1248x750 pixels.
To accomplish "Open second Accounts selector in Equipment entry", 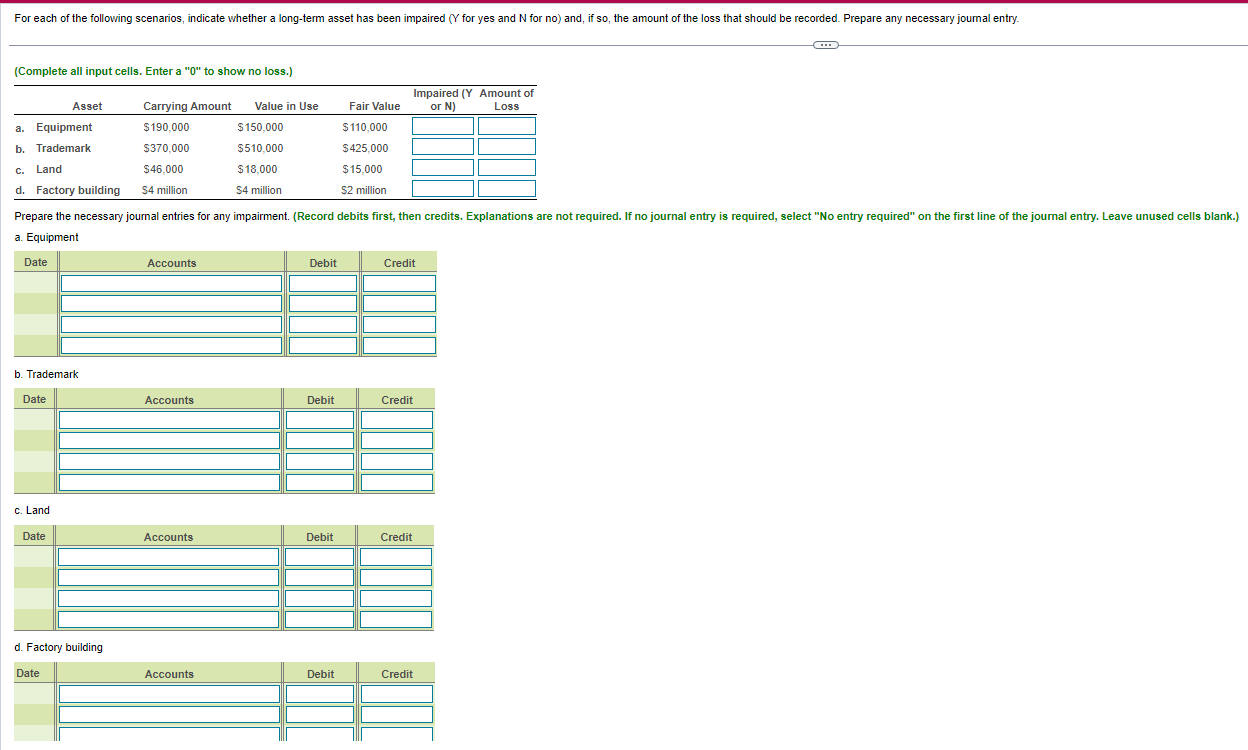I will click(x=171, y=303).
